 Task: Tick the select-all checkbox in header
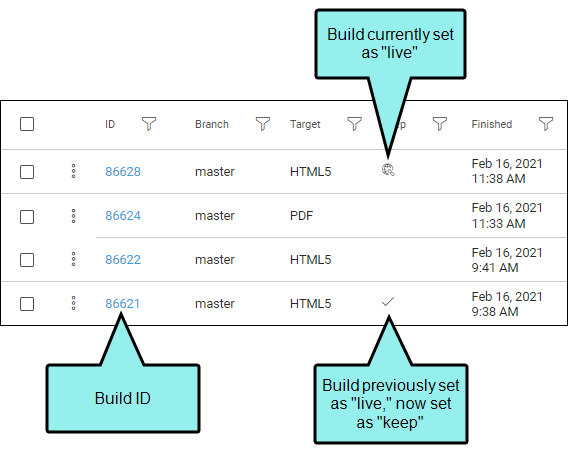[27, 124]
